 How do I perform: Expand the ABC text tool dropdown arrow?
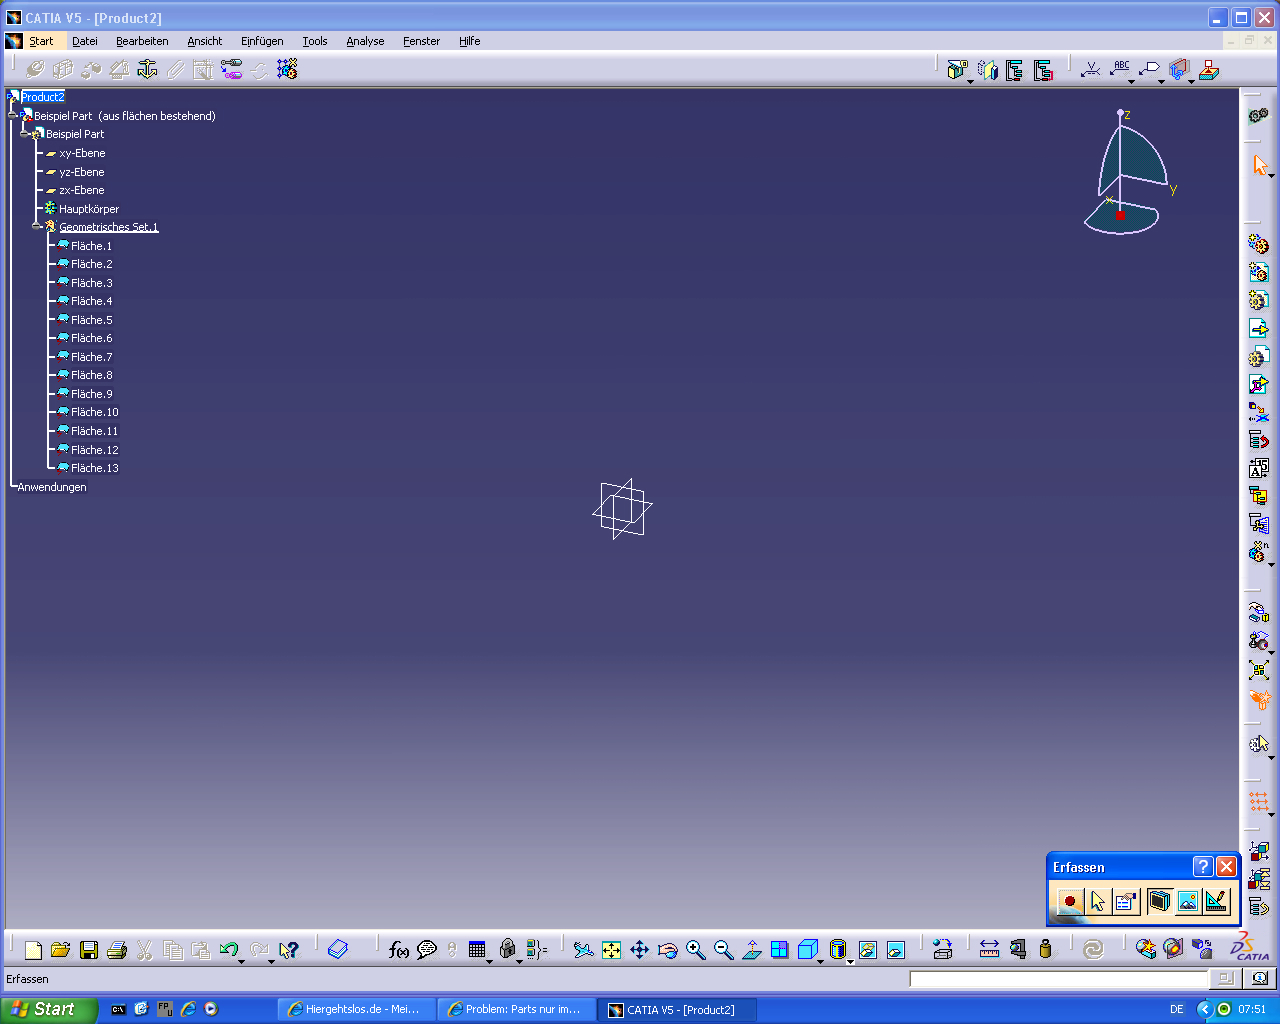pyautogui.click(x=1132, y=81)
